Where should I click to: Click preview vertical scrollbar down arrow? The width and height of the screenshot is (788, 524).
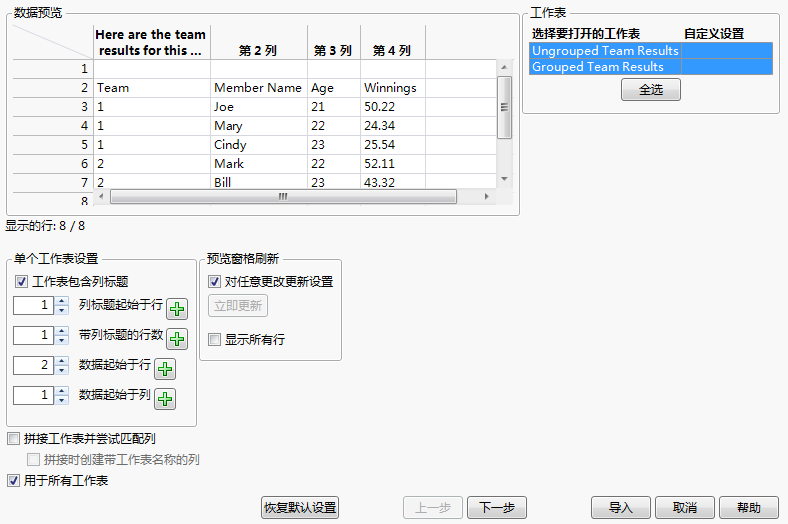point(504,179)
